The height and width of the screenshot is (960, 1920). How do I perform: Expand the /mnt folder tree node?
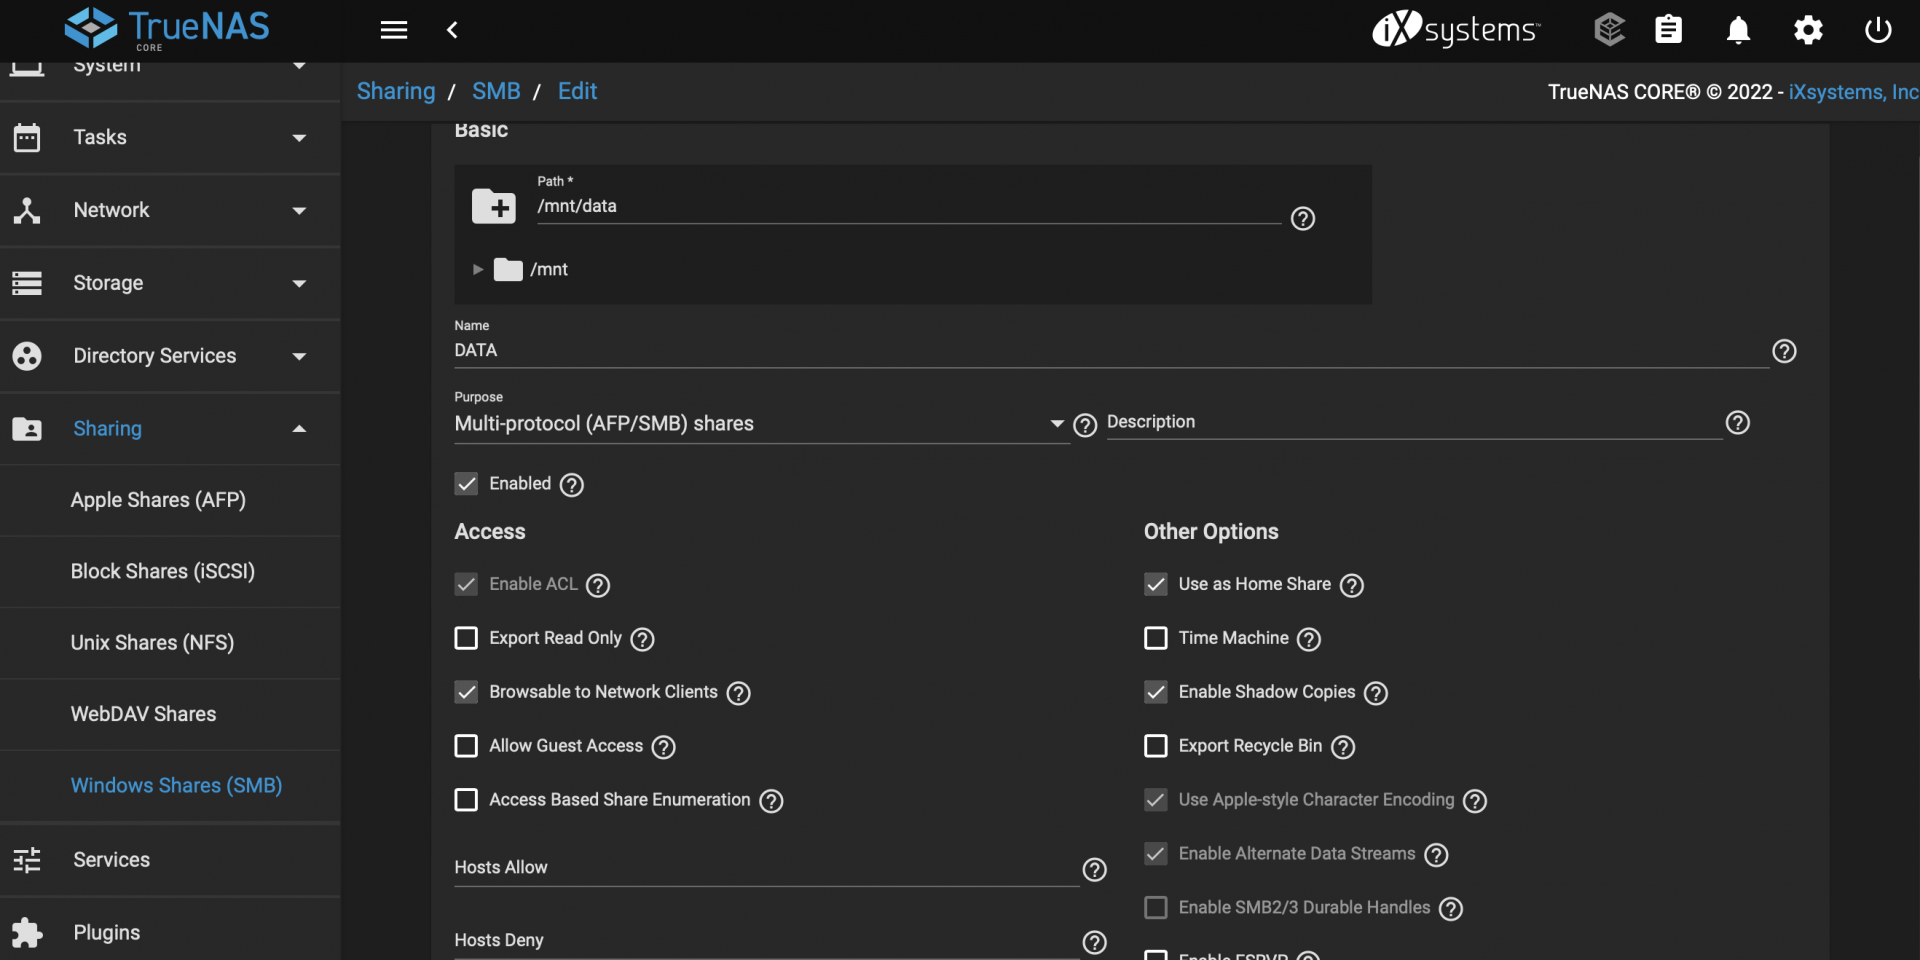[x=478, y=269]
